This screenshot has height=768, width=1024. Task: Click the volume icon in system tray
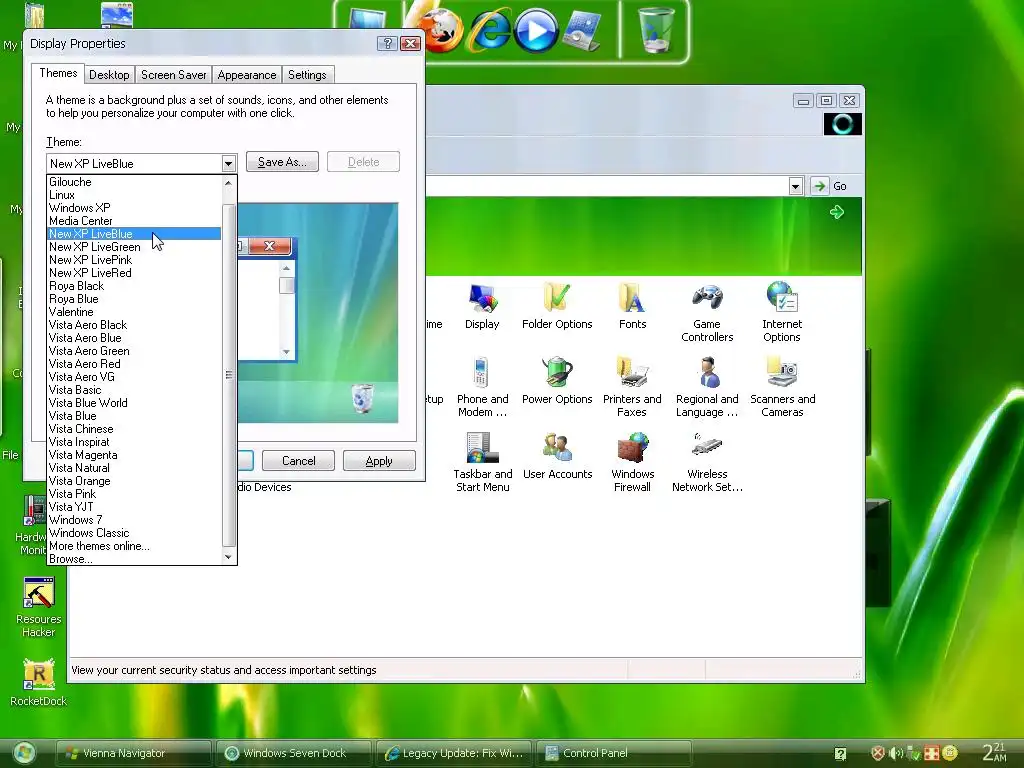(896, 753)
